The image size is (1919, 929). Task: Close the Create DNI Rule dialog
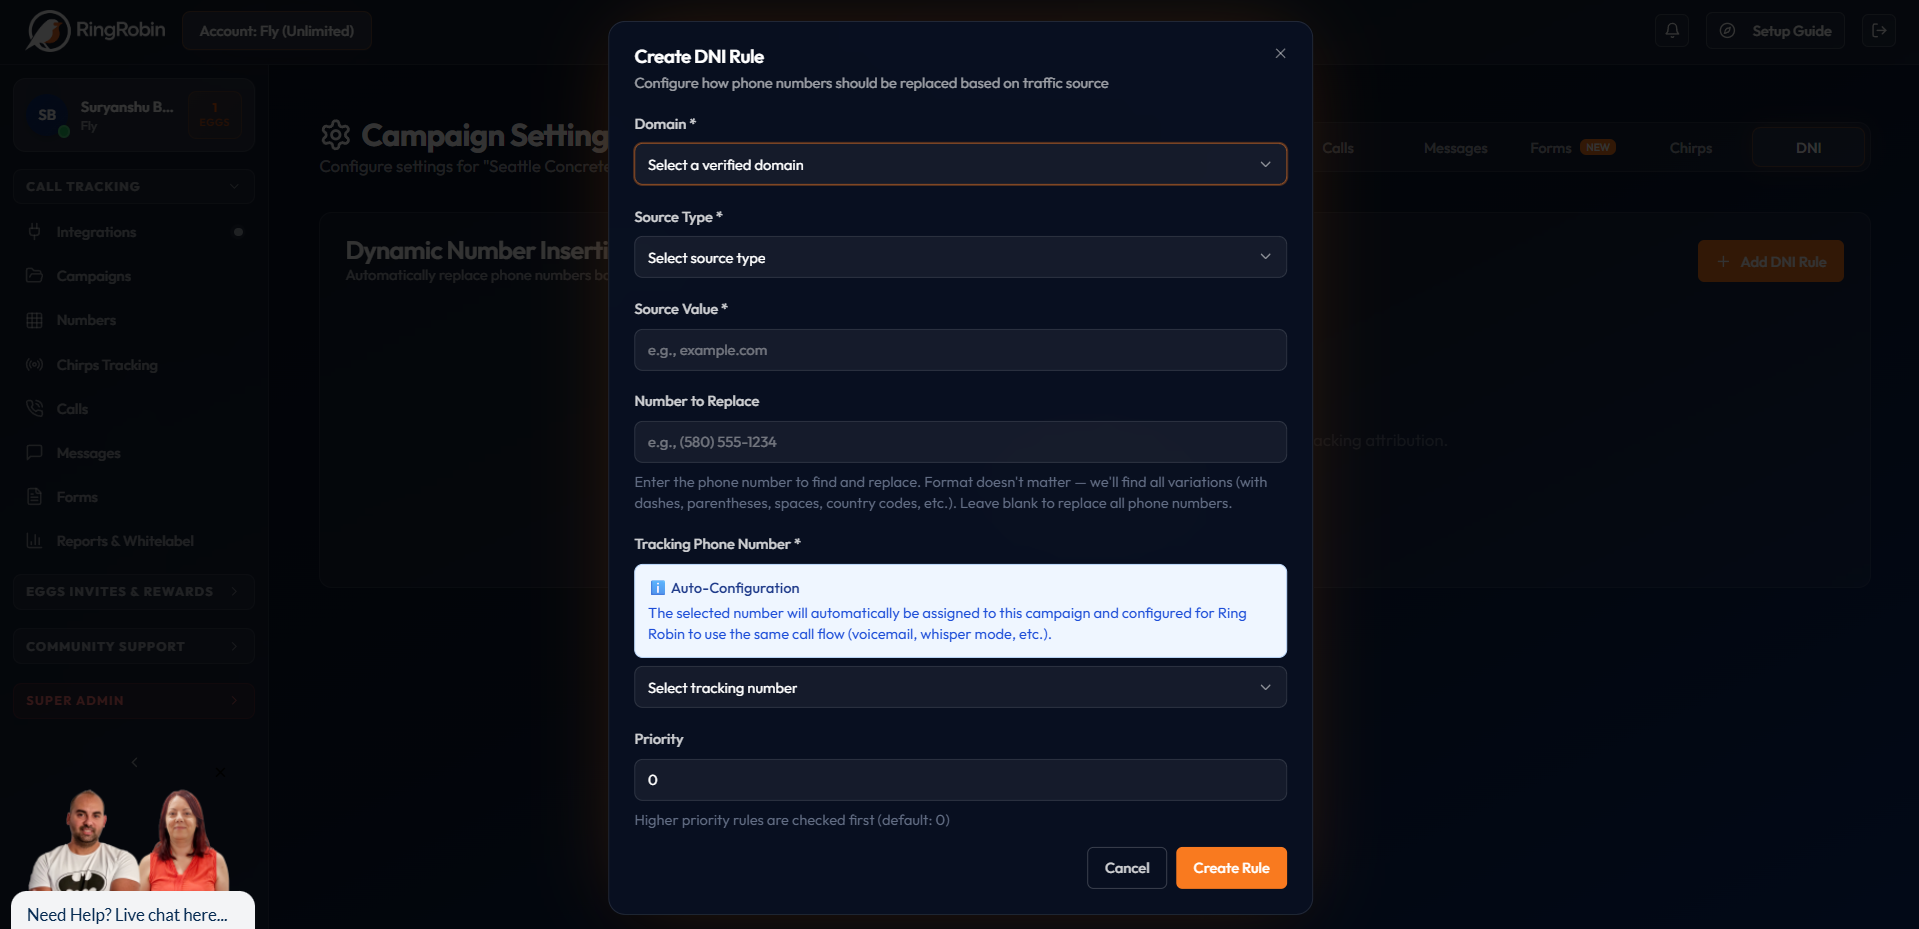click(x=1280, y=54)
